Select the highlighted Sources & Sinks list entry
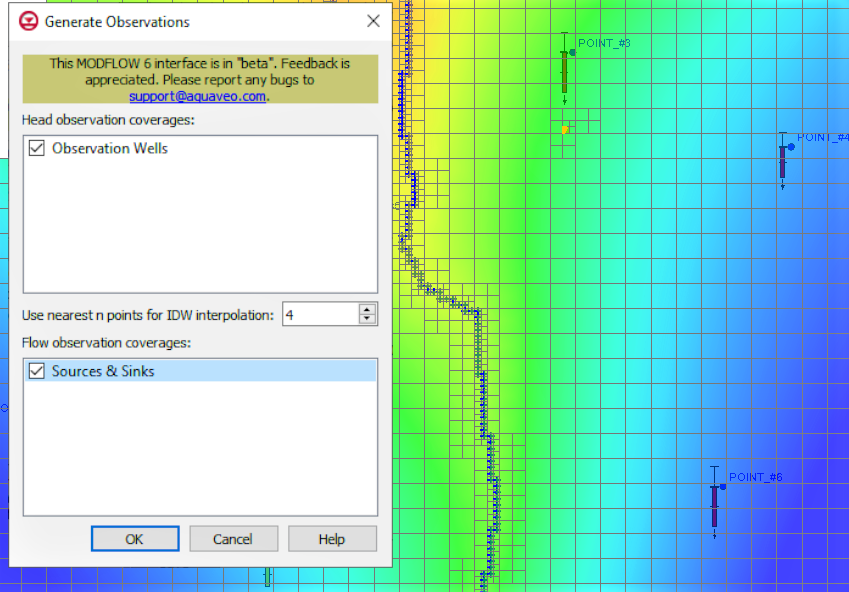The image size is (849, 592). [150, 370]
